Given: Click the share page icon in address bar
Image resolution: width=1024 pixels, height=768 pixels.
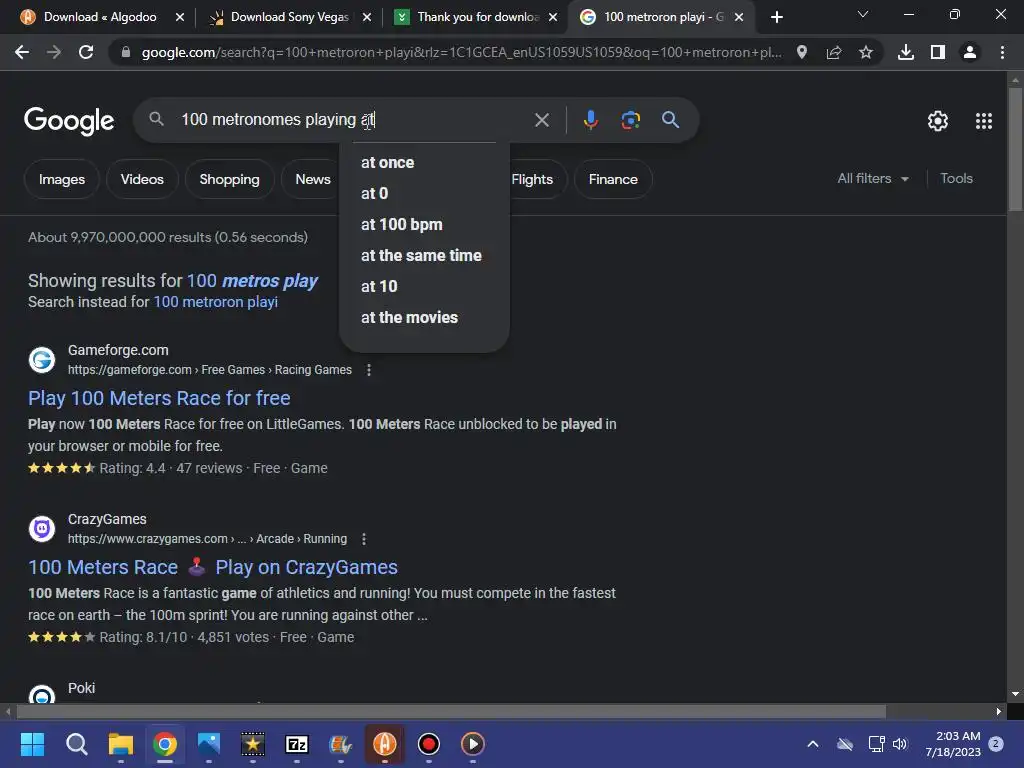Looking at the screenshot, I should pyautogui.click(x=834, y=52).
